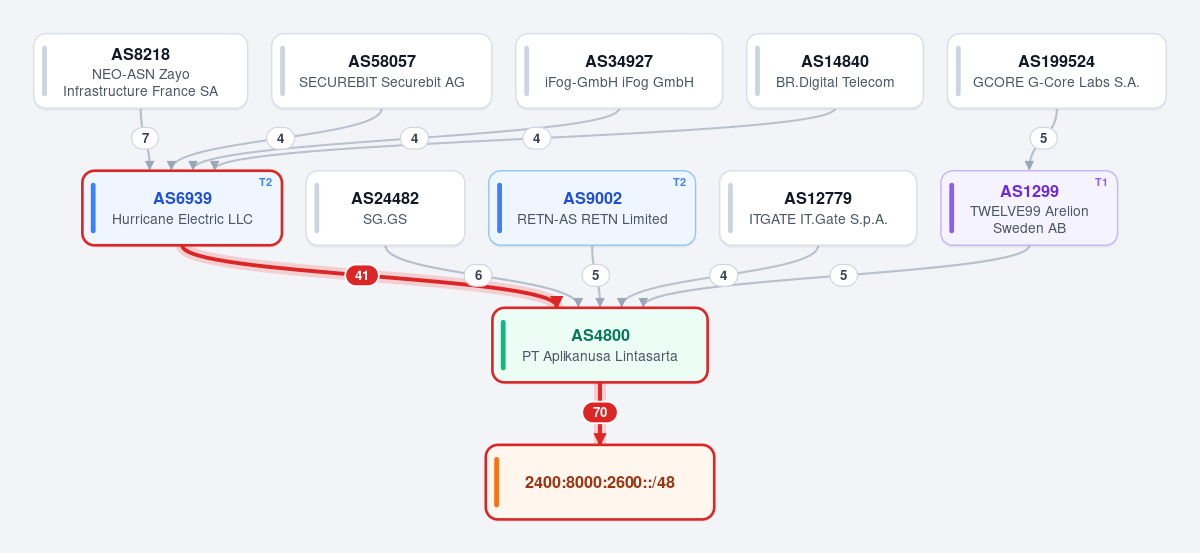Select the AS34927 iFog GmbH node
The image size is (1200, 553).
tap(619, 71)
